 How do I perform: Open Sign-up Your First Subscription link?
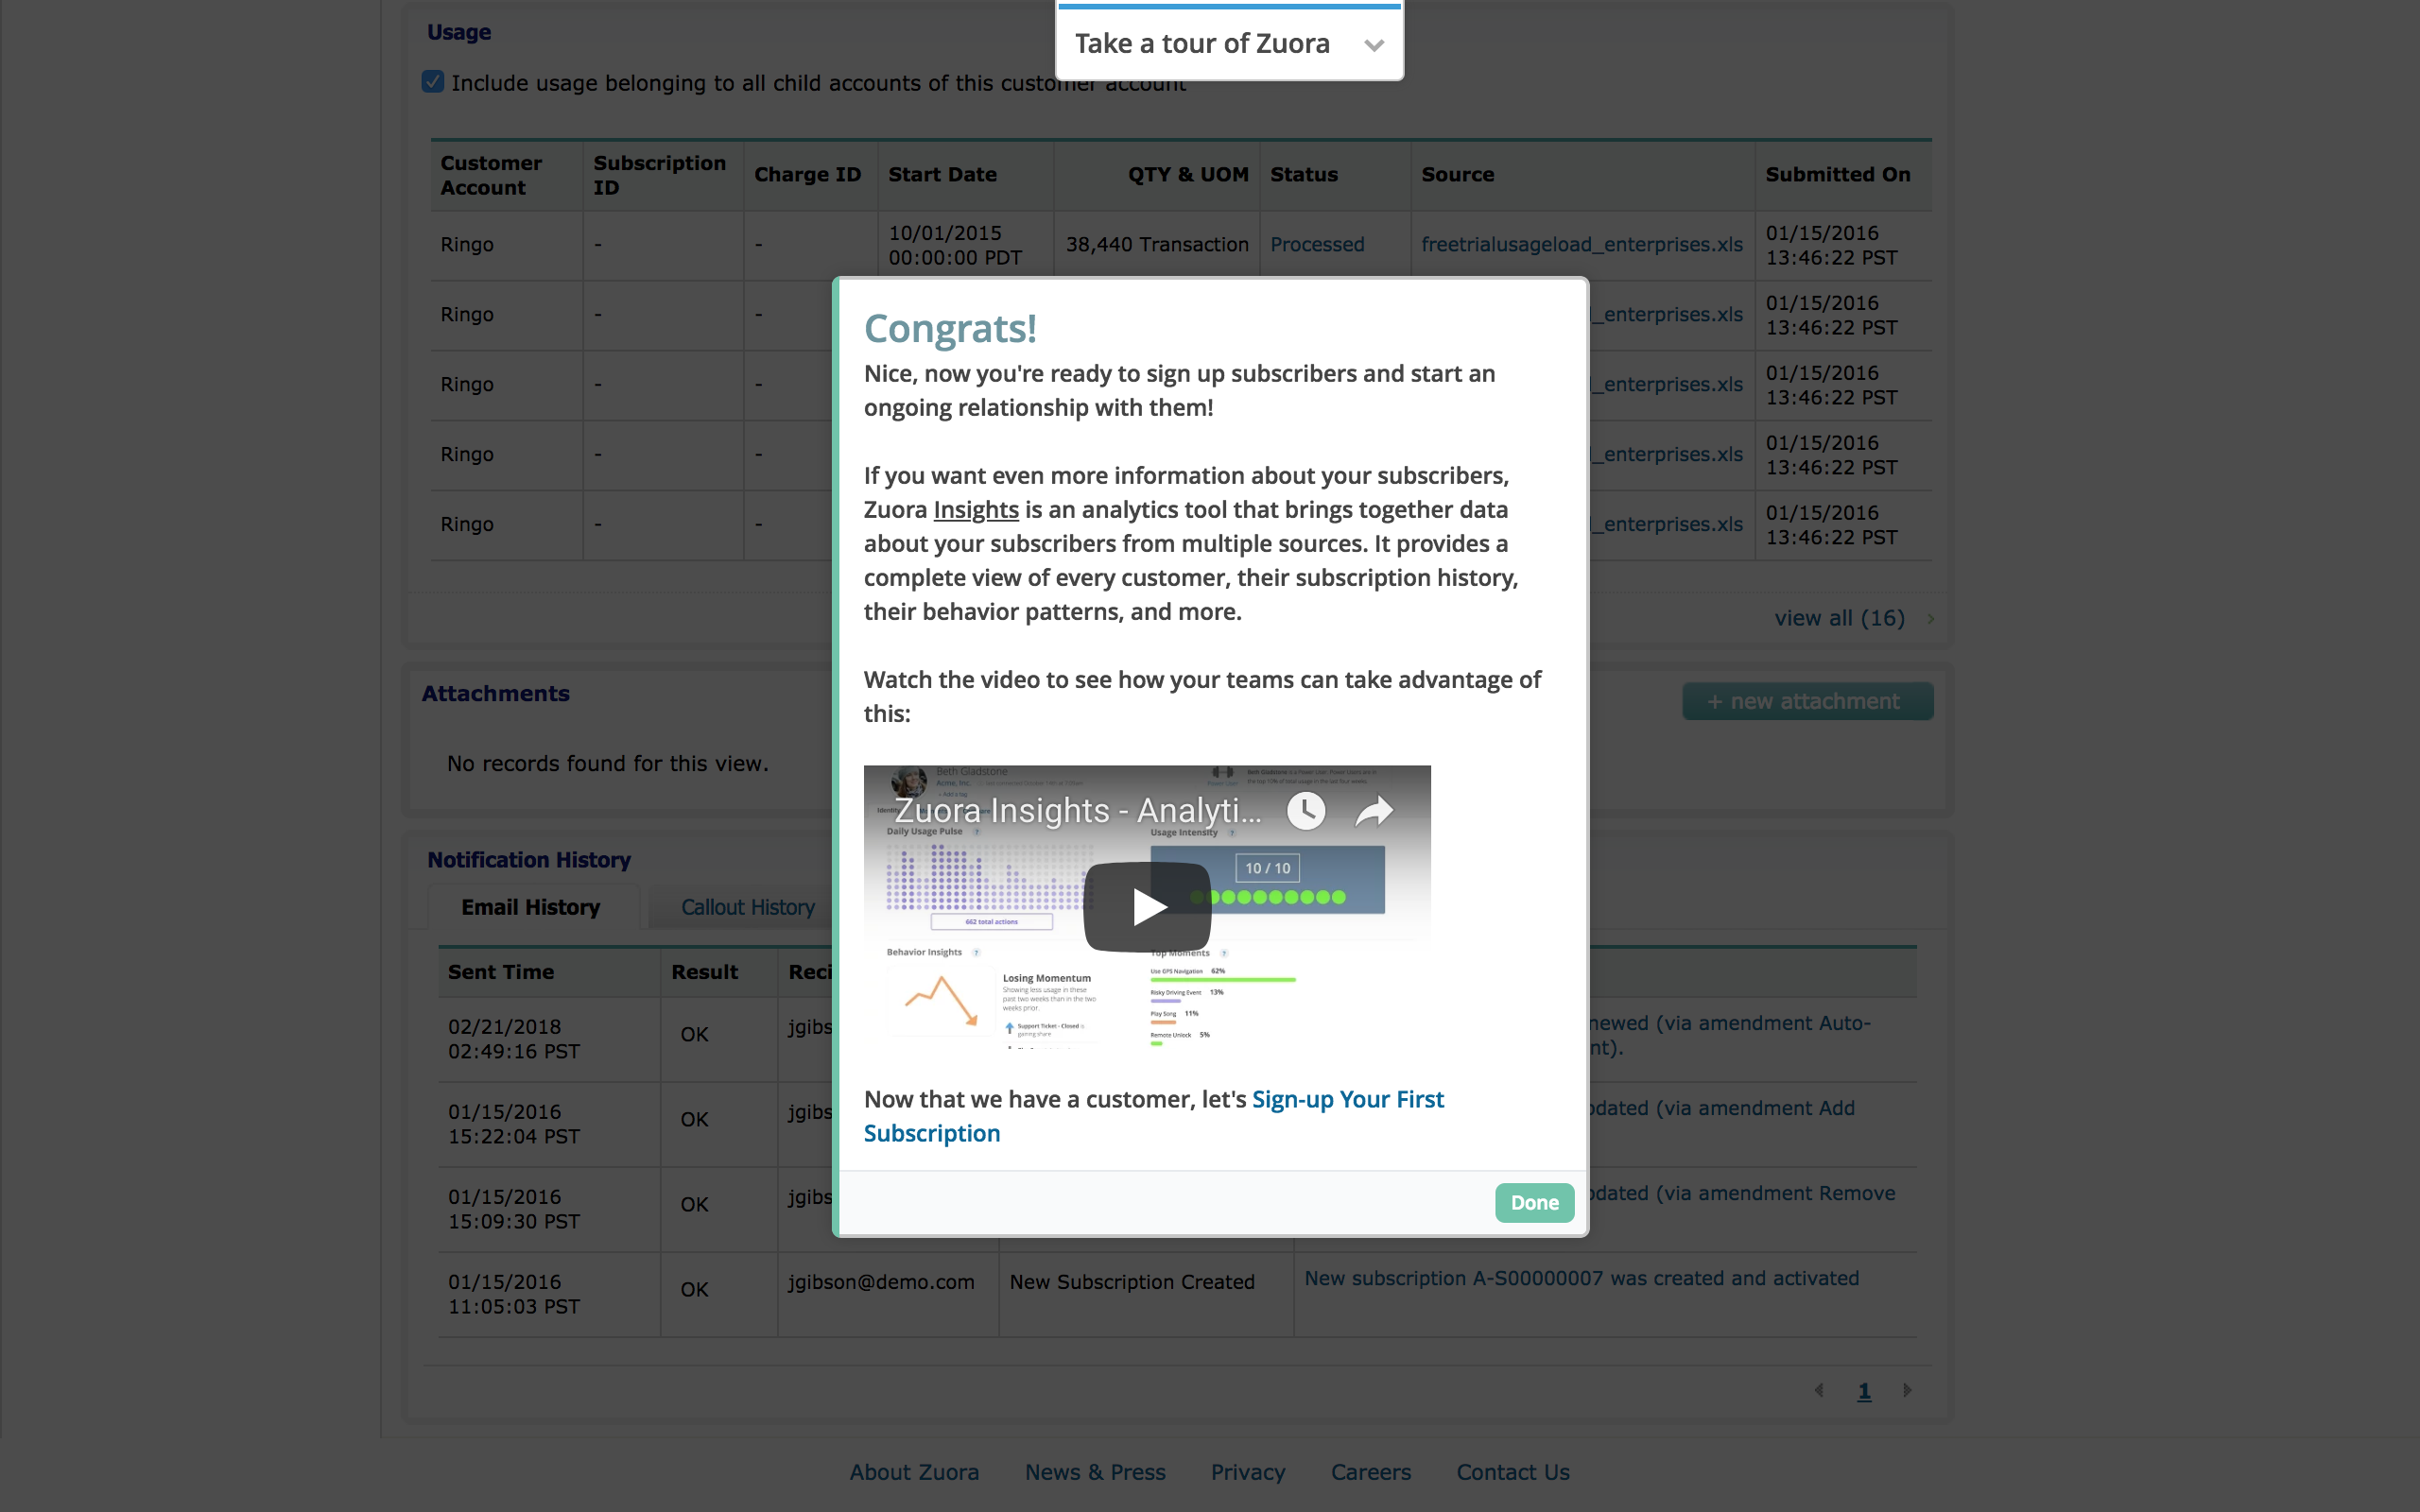coord(1346,1099)
